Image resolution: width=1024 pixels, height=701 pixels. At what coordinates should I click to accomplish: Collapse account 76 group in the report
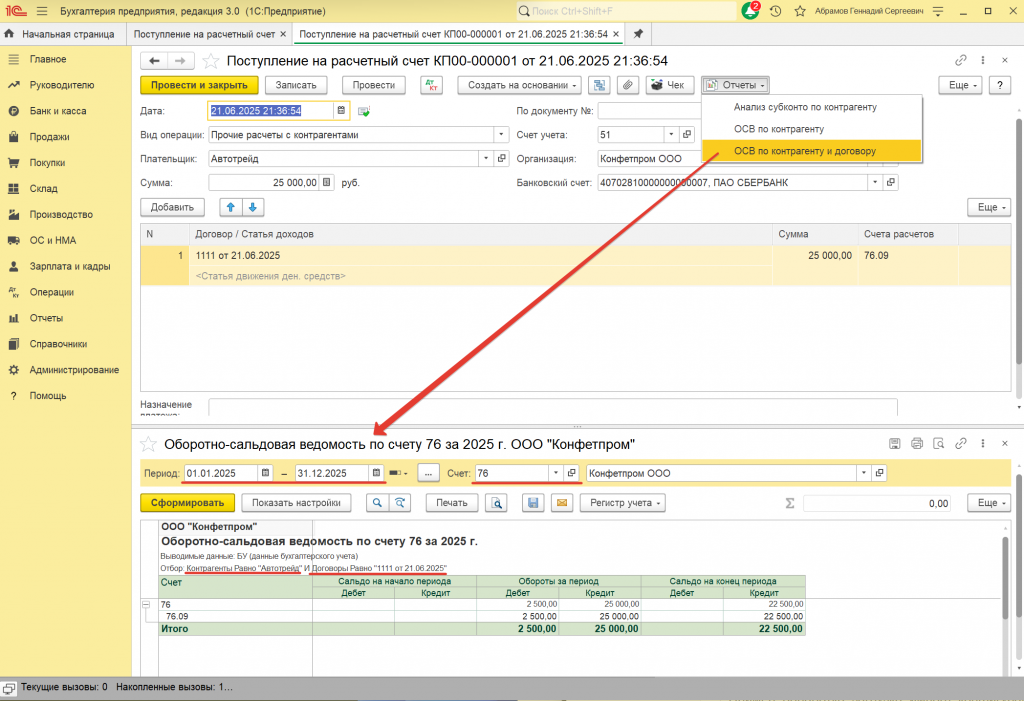click(x=146, y=605)
